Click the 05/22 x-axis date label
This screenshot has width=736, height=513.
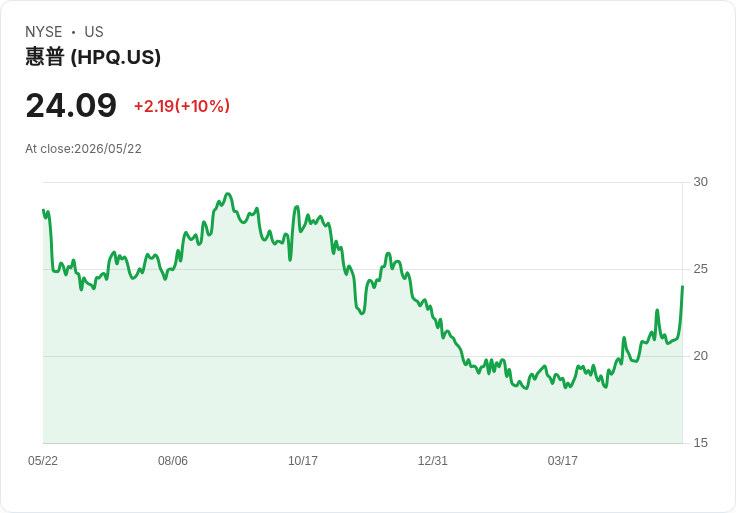(x=43, y=460)
